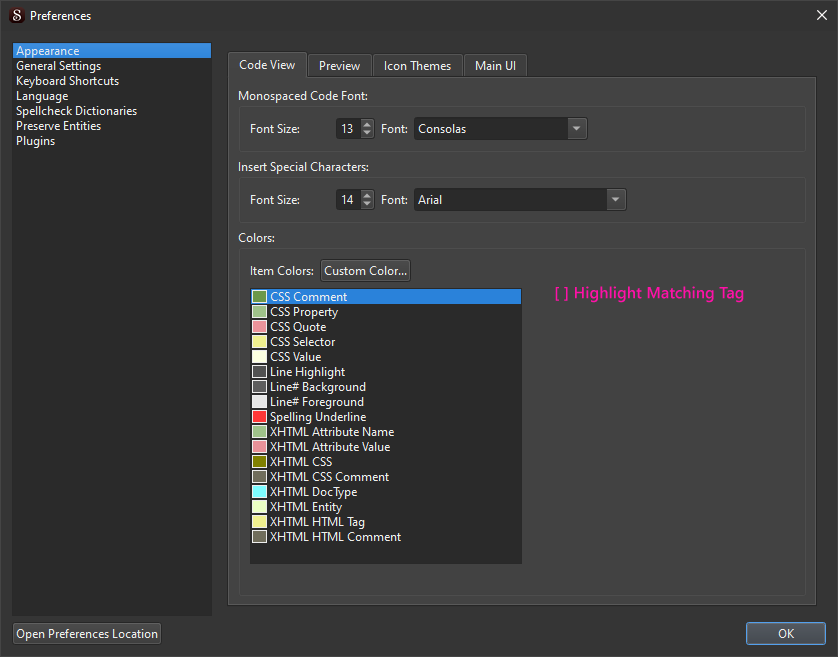Screen dimensions: 838x657
Task: Select the Line Highlight color swatch
Action: coord(259,372)
